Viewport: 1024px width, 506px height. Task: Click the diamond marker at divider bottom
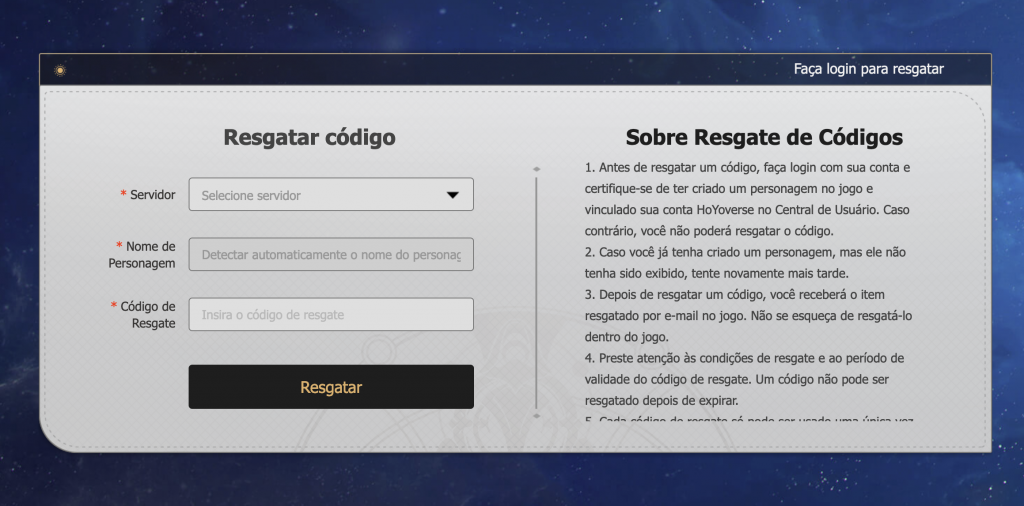pyautogui.click(x=537, y=415)
